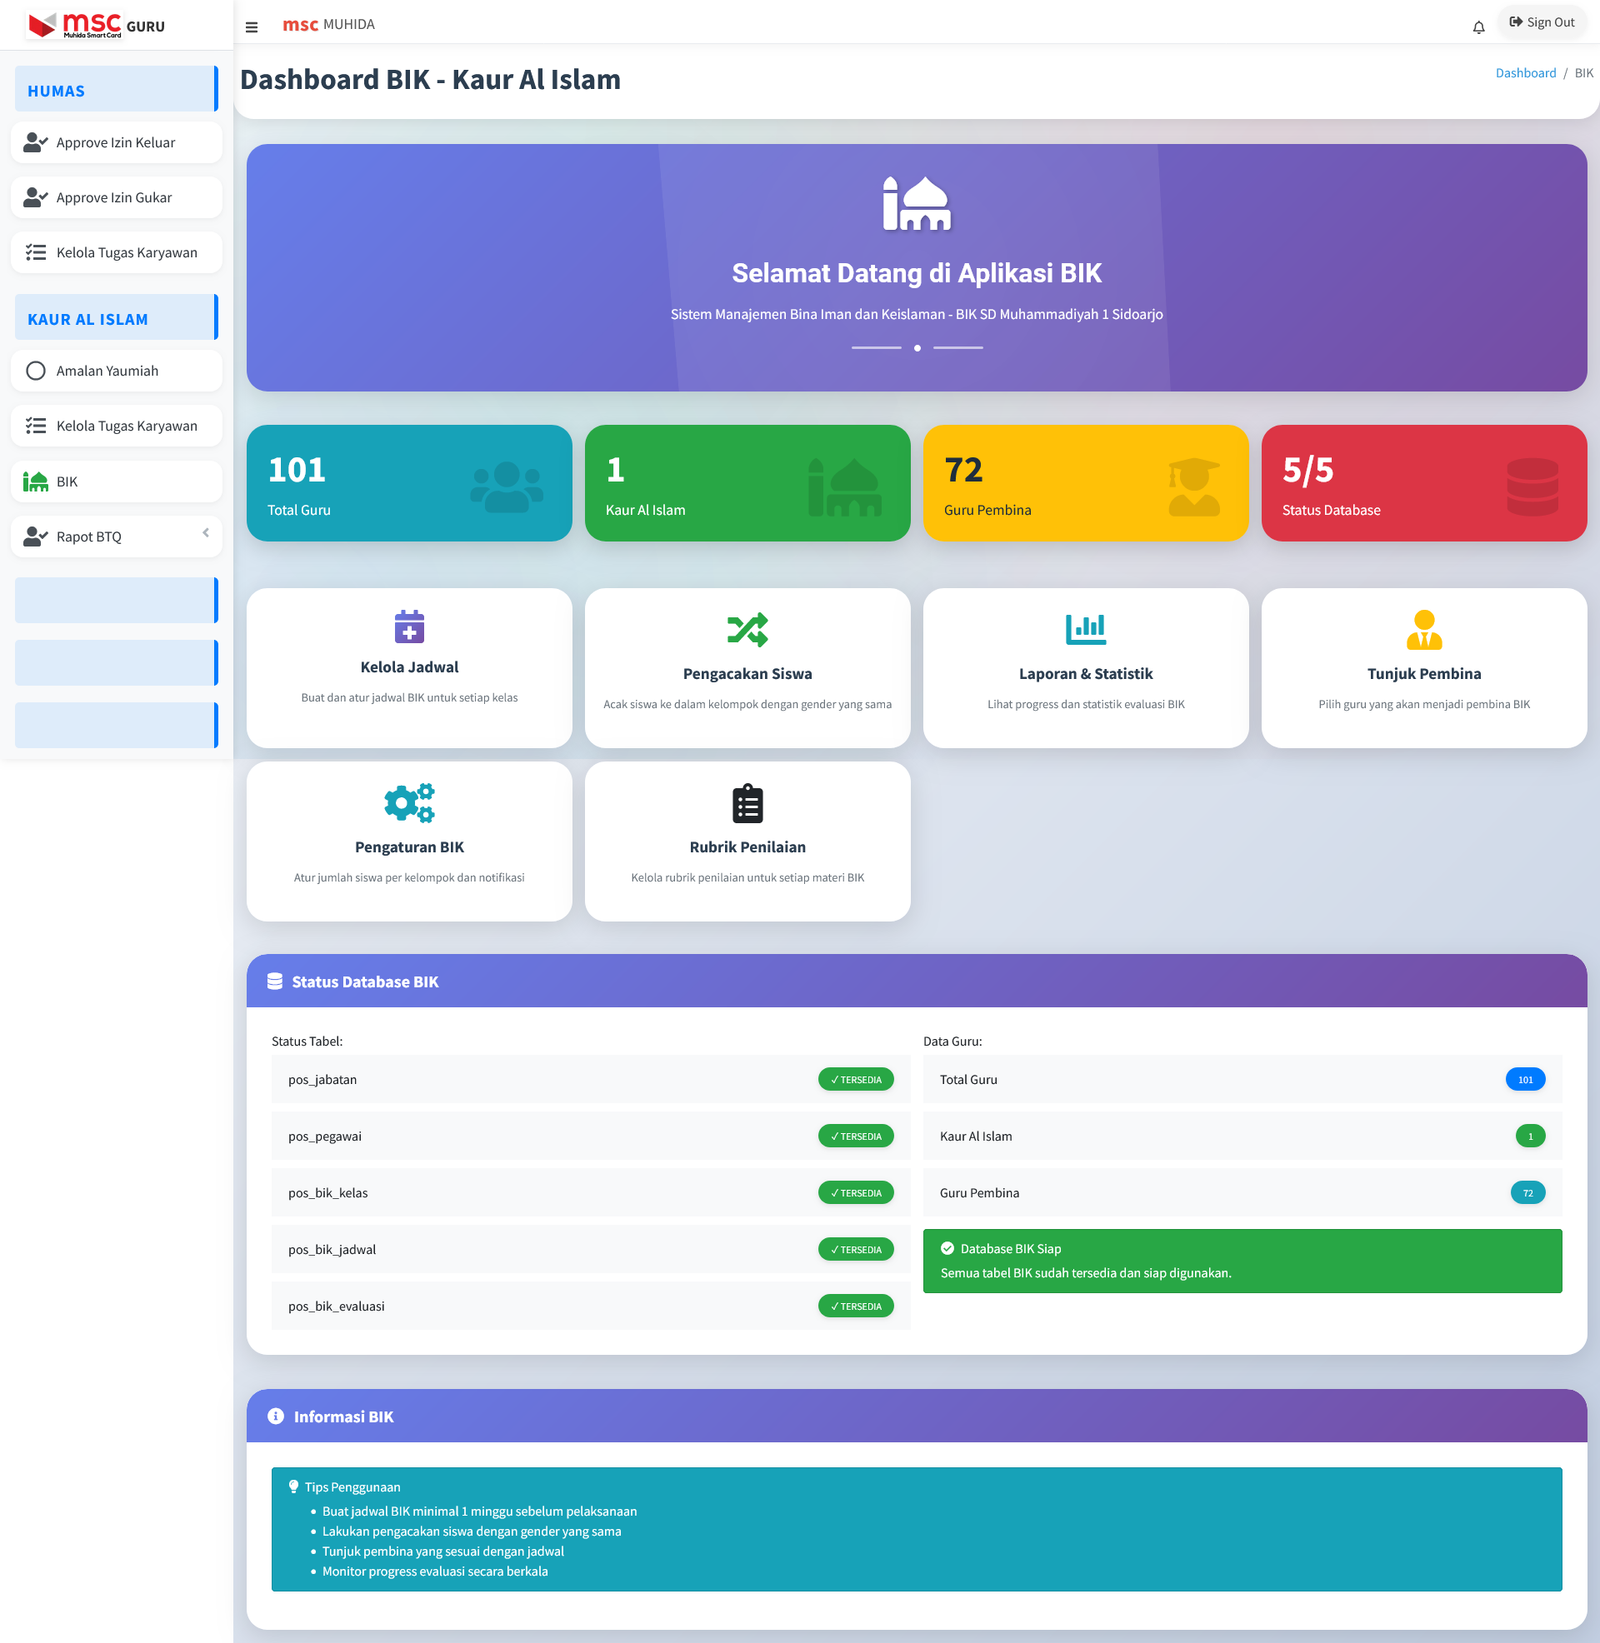Screen dimensions: 1600x1643
Task: Click the Tunjuk Pembina person icon
Action: coord(1424,629)
